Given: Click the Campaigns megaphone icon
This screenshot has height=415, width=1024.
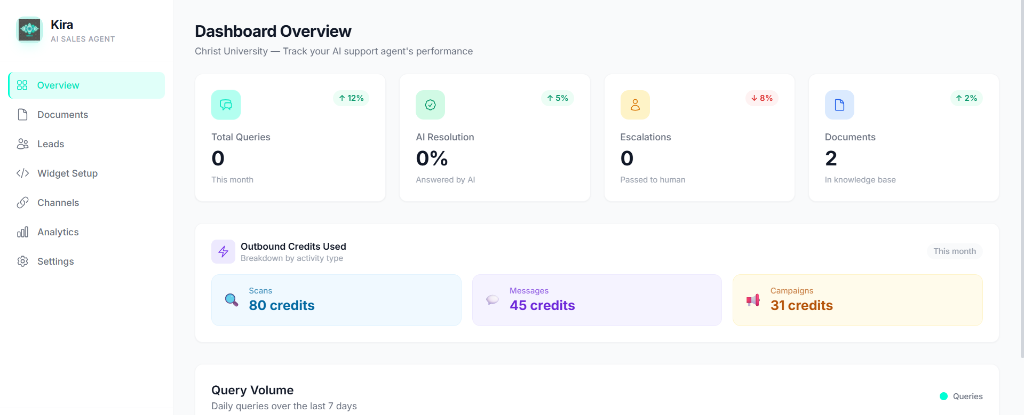Looking at the screenshot, I should pos(753,300).
